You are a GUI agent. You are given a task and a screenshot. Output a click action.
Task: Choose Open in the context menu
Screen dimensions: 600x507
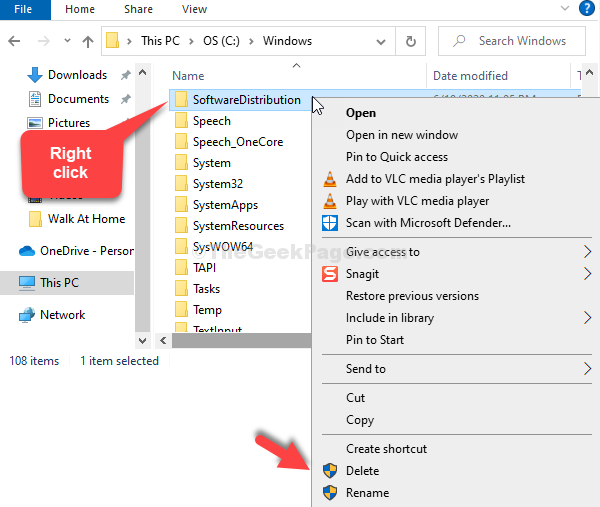tap(455, 113)
